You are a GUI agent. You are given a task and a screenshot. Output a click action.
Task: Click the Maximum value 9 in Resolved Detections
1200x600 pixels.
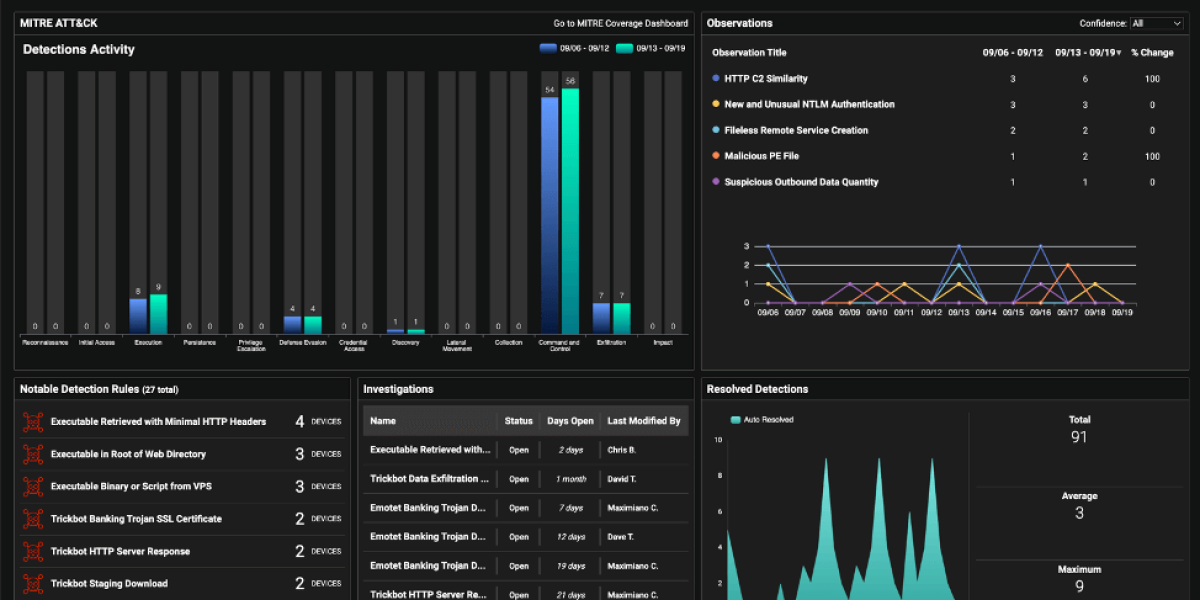(x=1079, y=587)
